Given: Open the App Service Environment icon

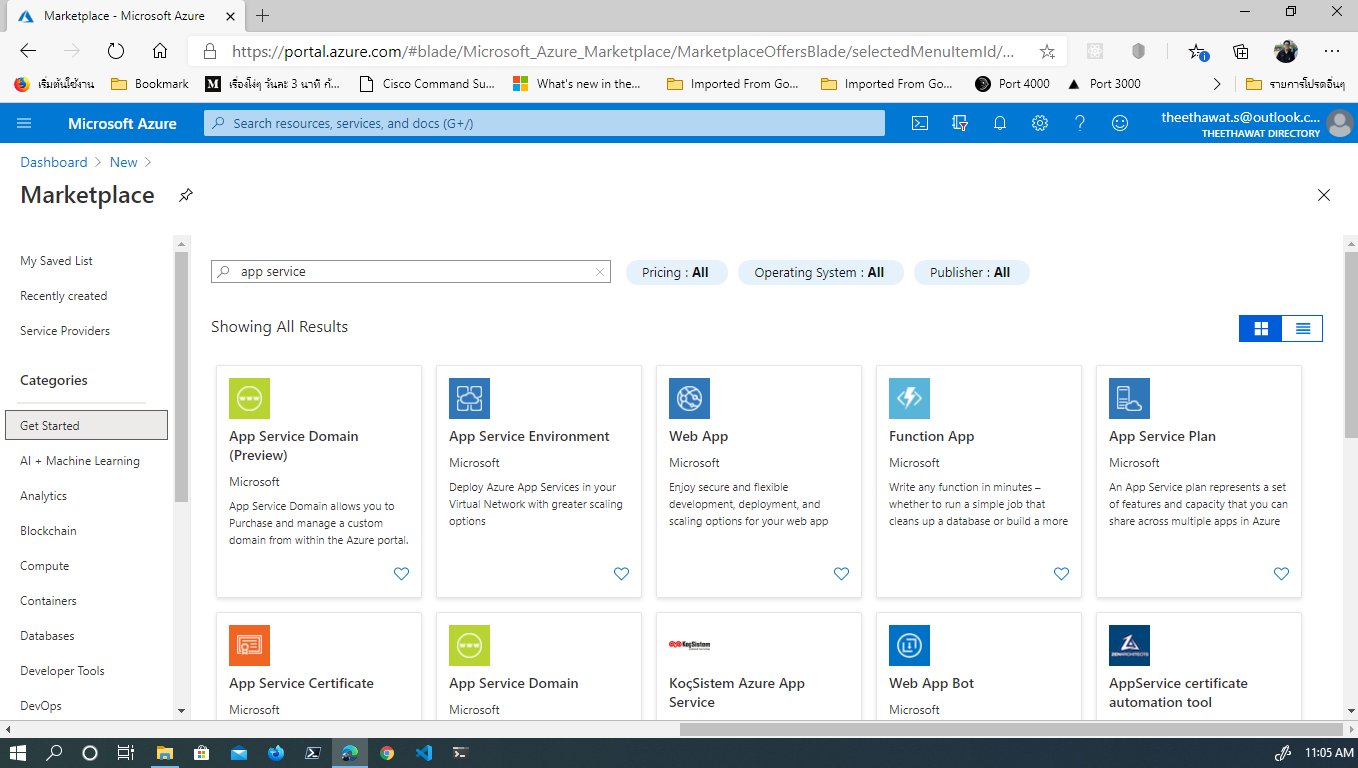Looking at the screenshot, I should tap(469, 398).
